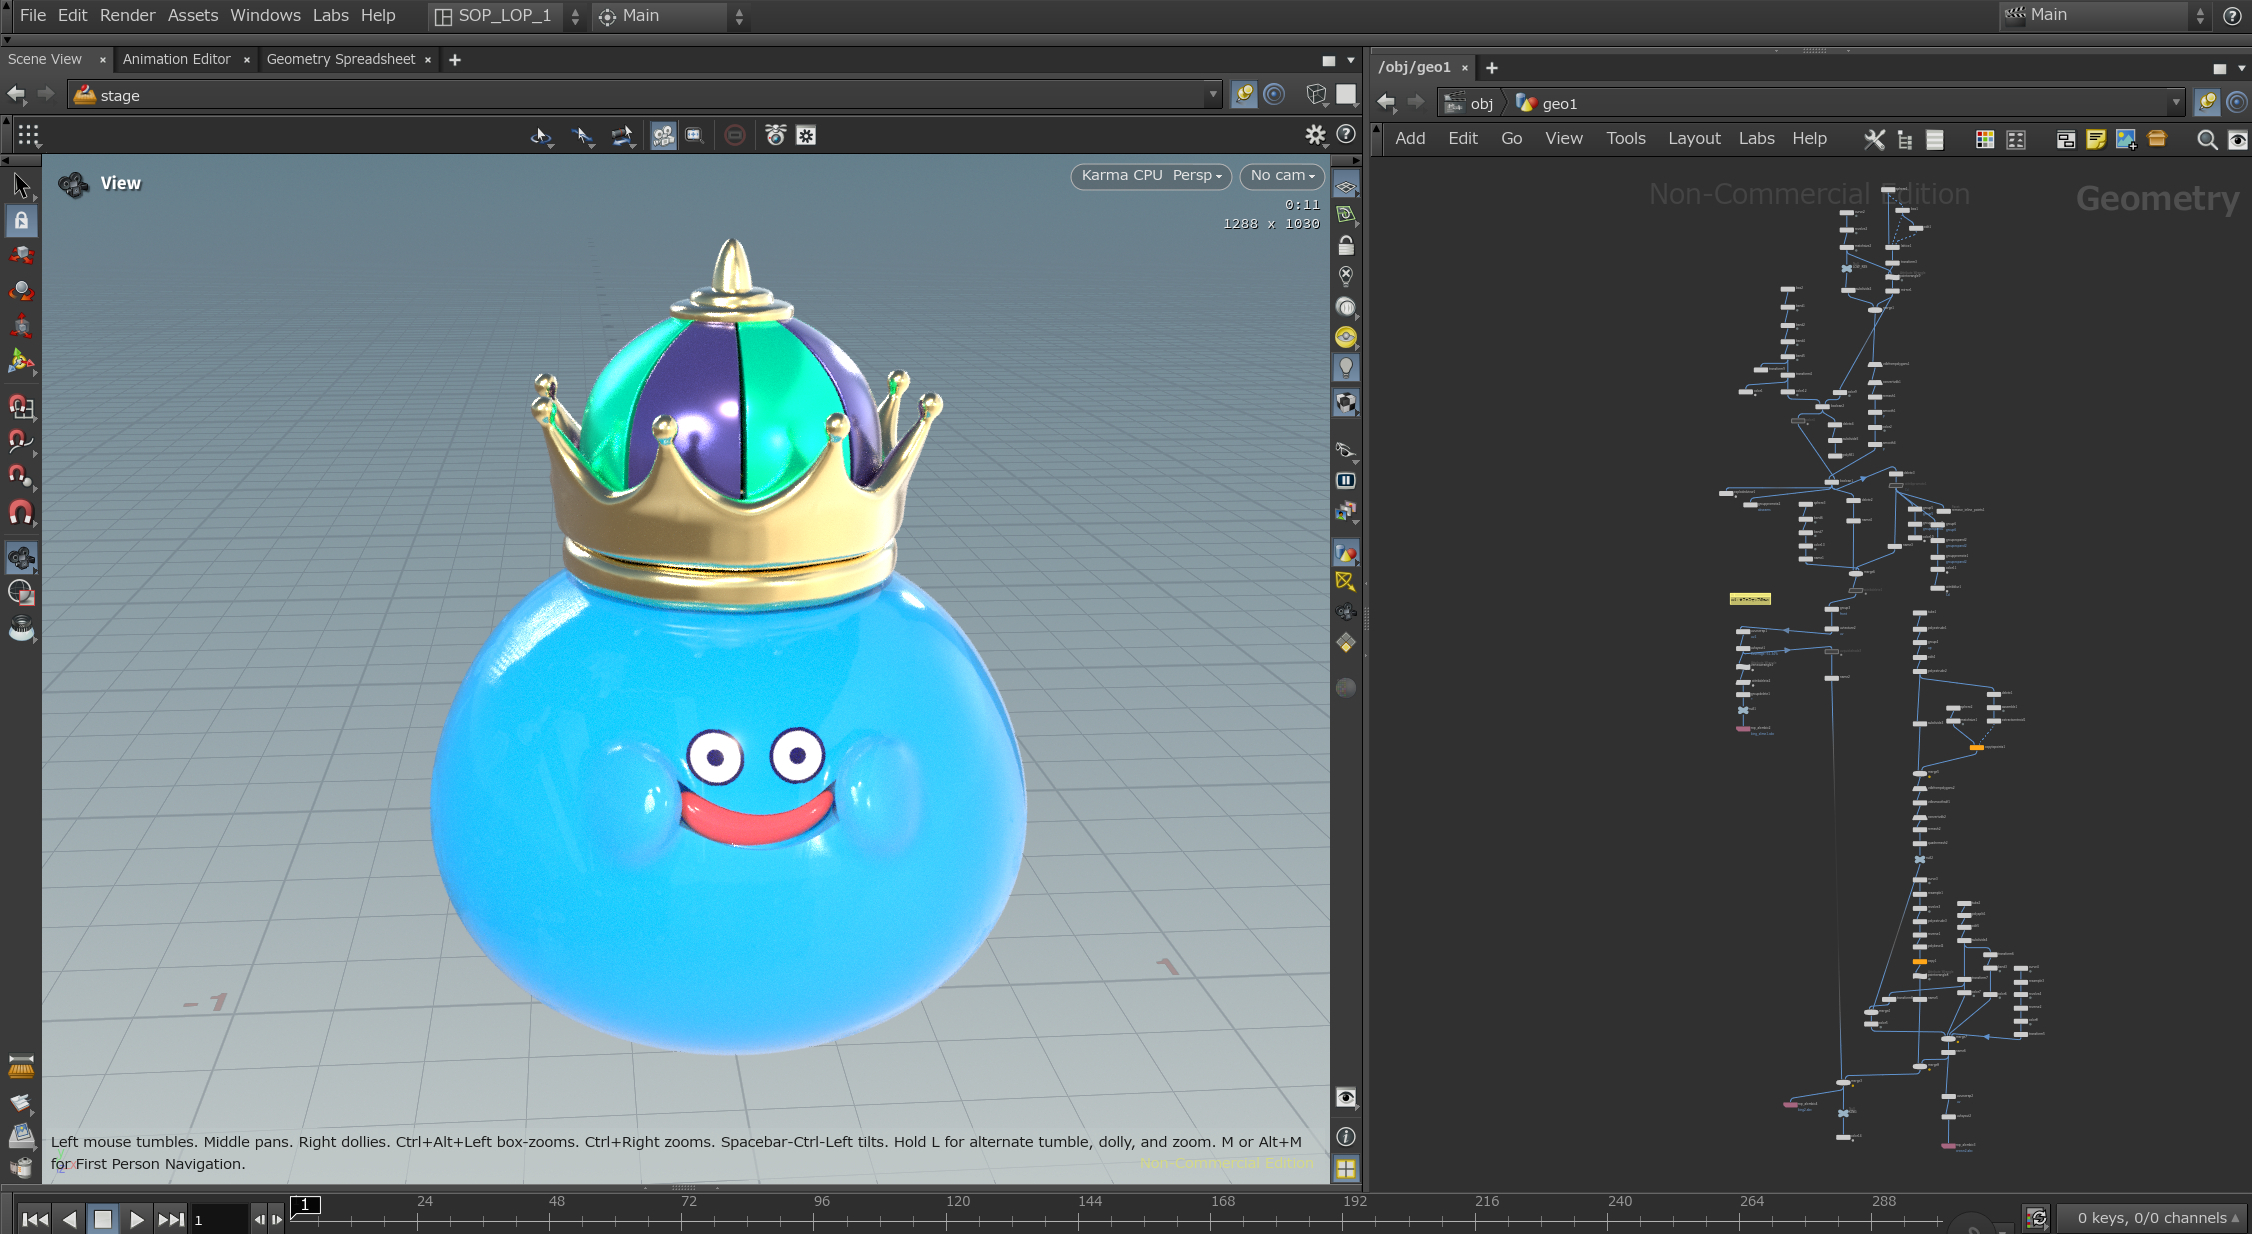Open the color palette icon
The height and width of the screenshot is (1234, 2252).
tap(1985, 139)
